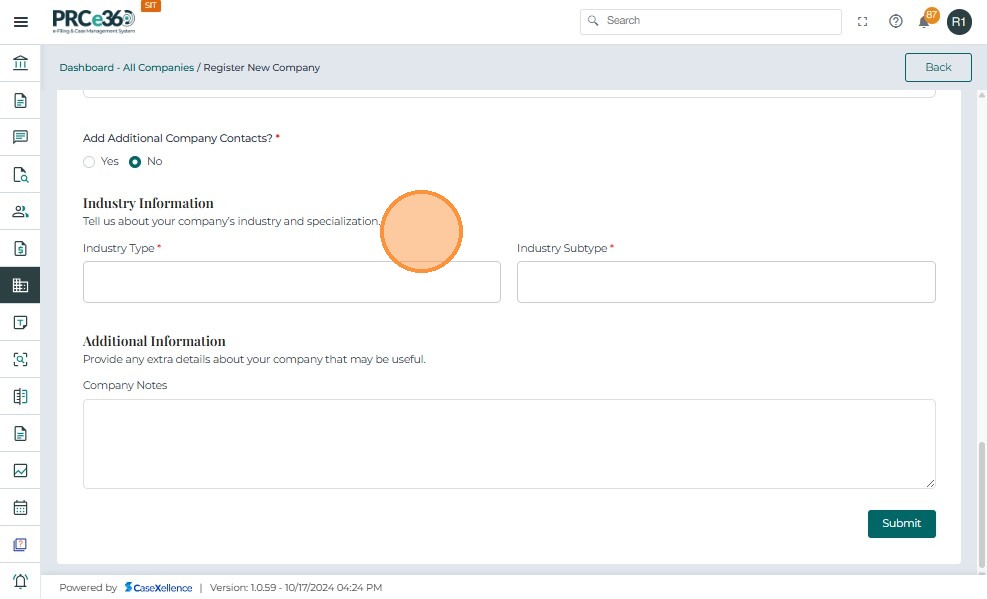
Task: Click the document search sidebar icon
Action: [x=20, y=174]
